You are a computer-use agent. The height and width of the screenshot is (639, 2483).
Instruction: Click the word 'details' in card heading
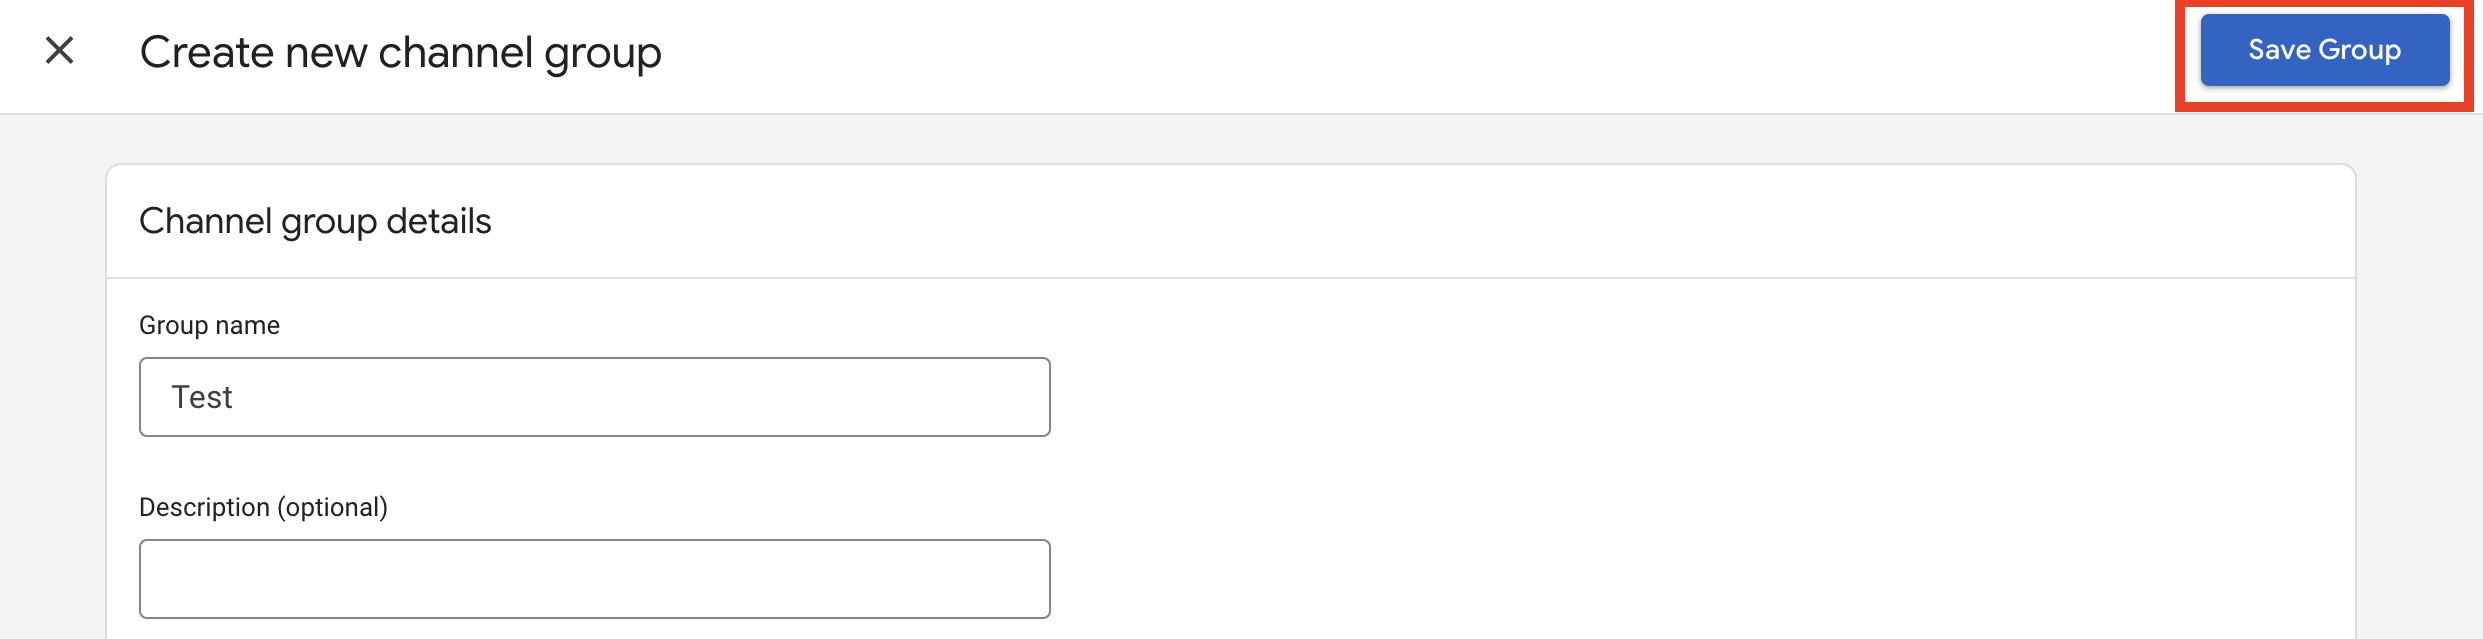439,221
